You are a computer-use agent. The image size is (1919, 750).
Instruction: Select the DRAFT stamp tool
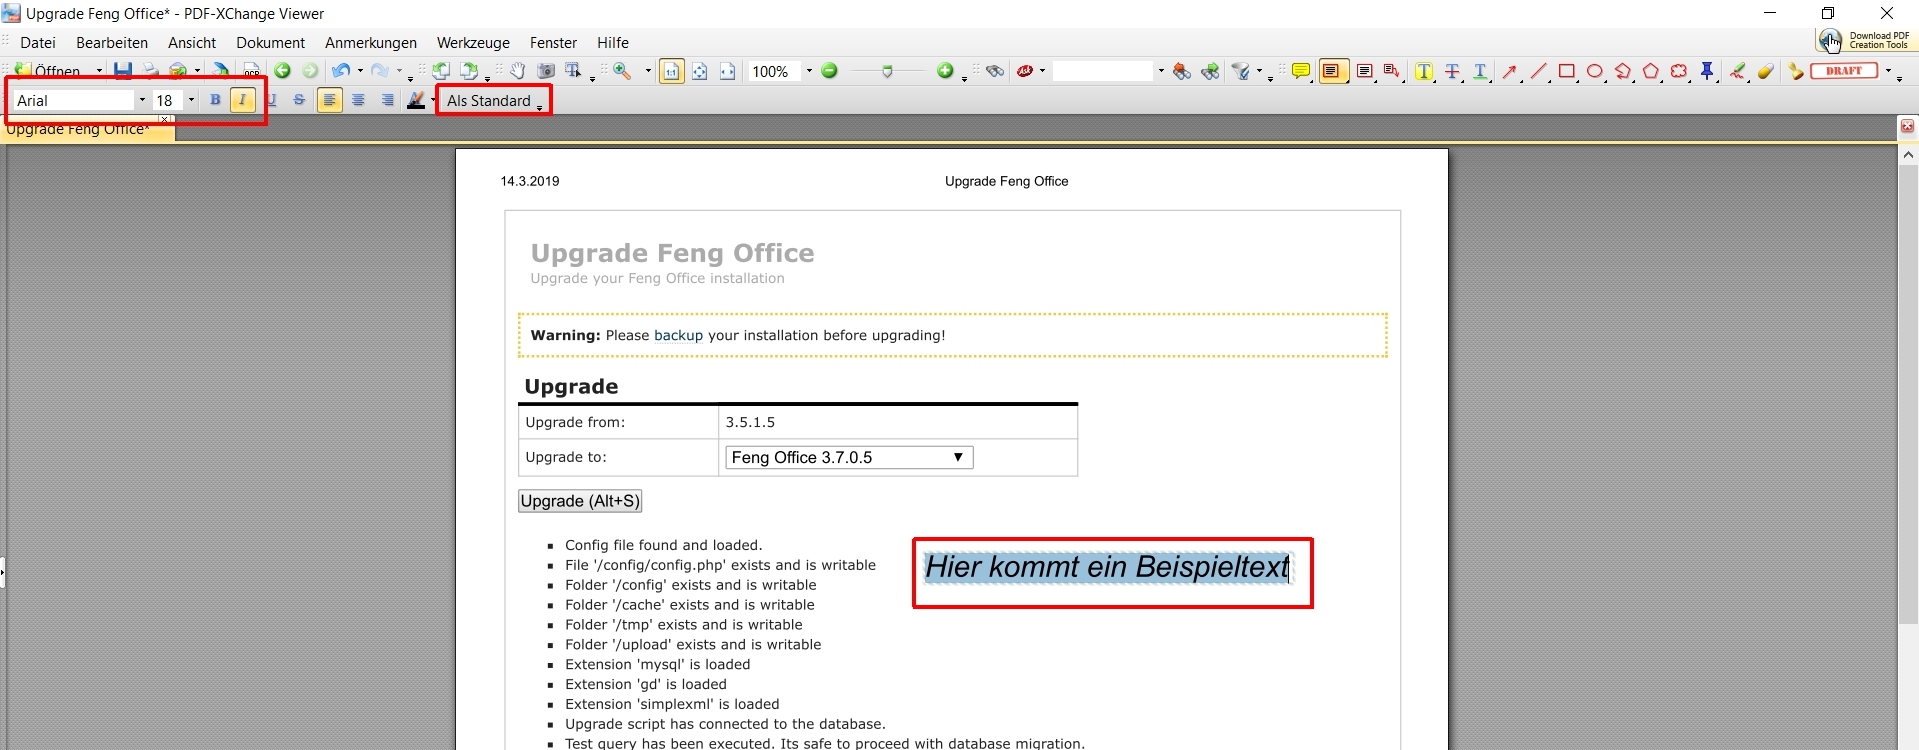1844,71
